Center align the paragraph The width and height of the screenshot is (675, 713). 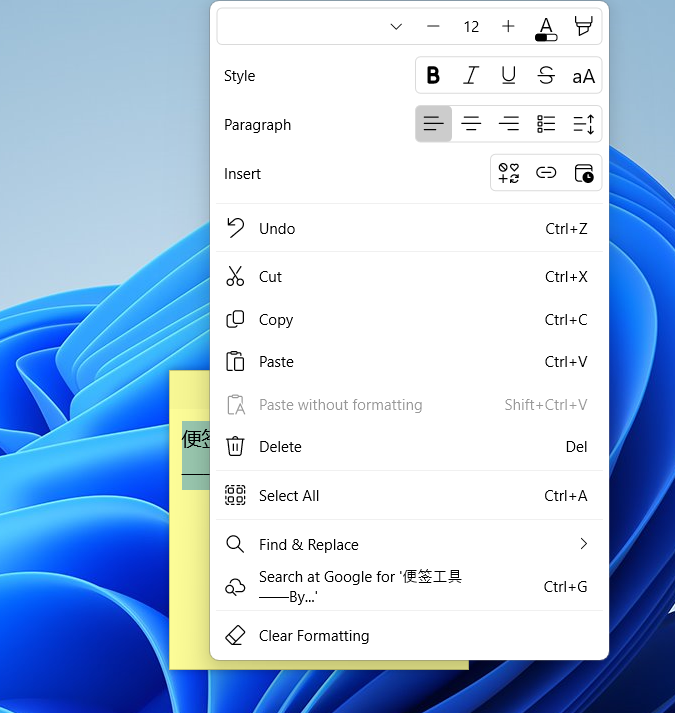471,124
